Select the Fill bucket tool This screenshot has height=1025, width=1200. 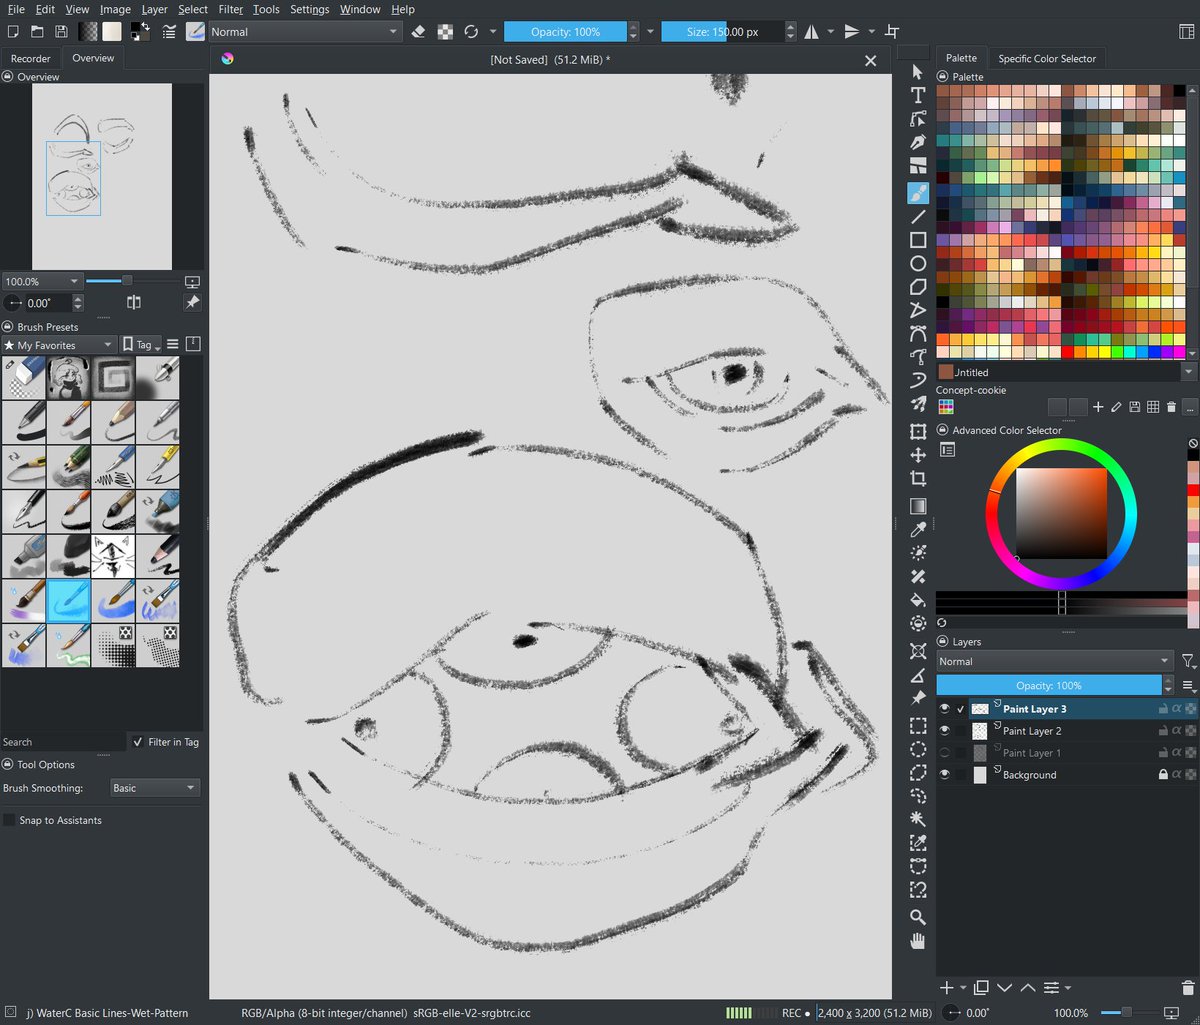[x=918, y=600]
